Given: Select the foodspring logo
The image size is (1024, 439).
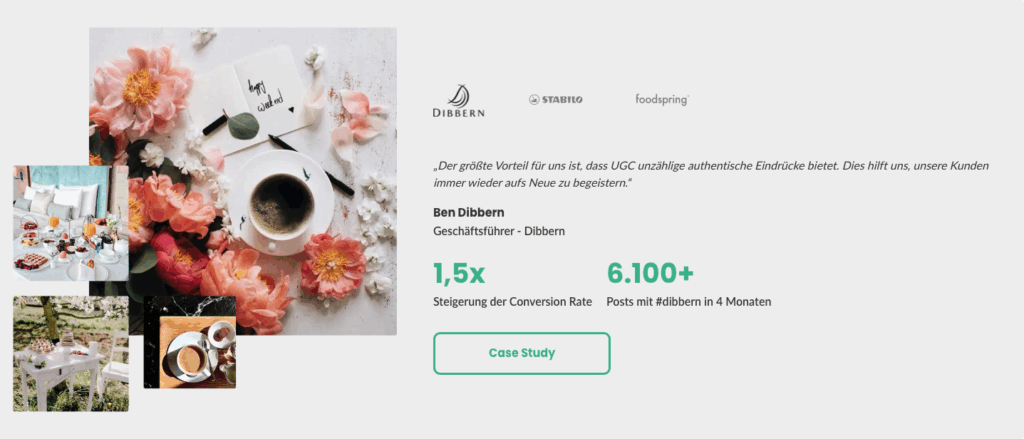Looking at the screenshot, I should coord(661,99).
